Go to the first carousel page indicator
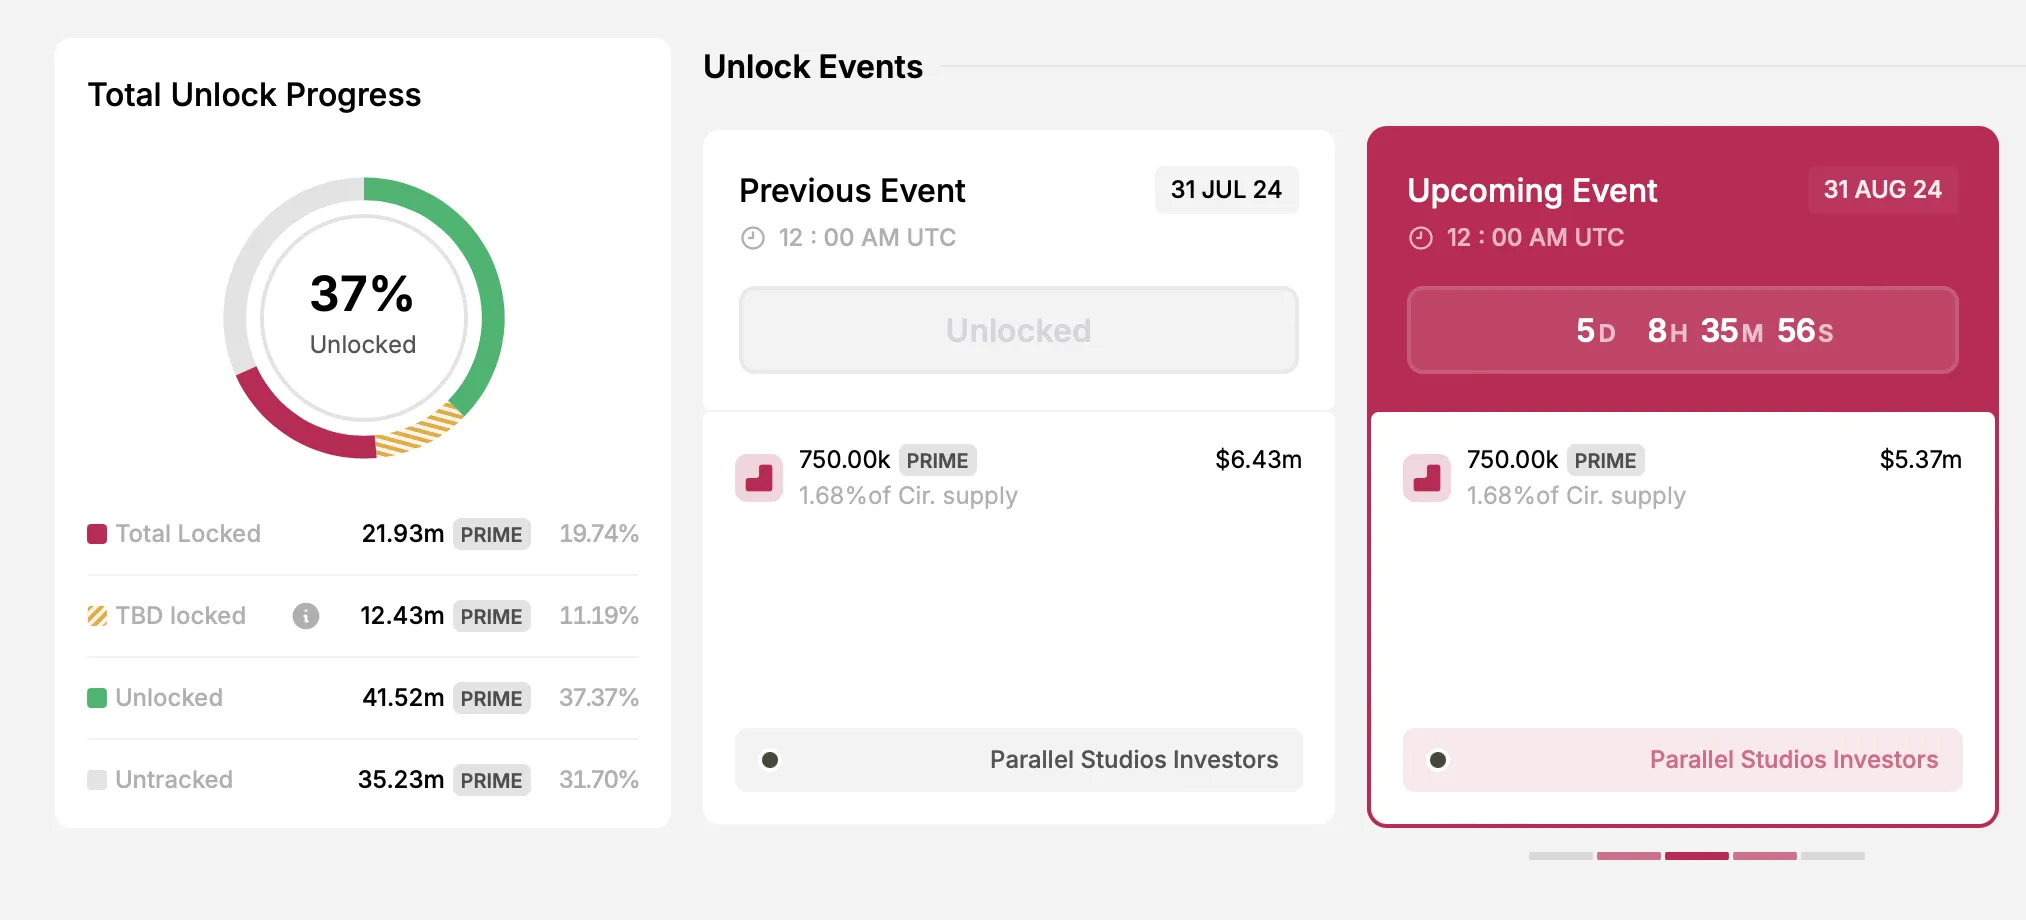 coord(1560,856)
